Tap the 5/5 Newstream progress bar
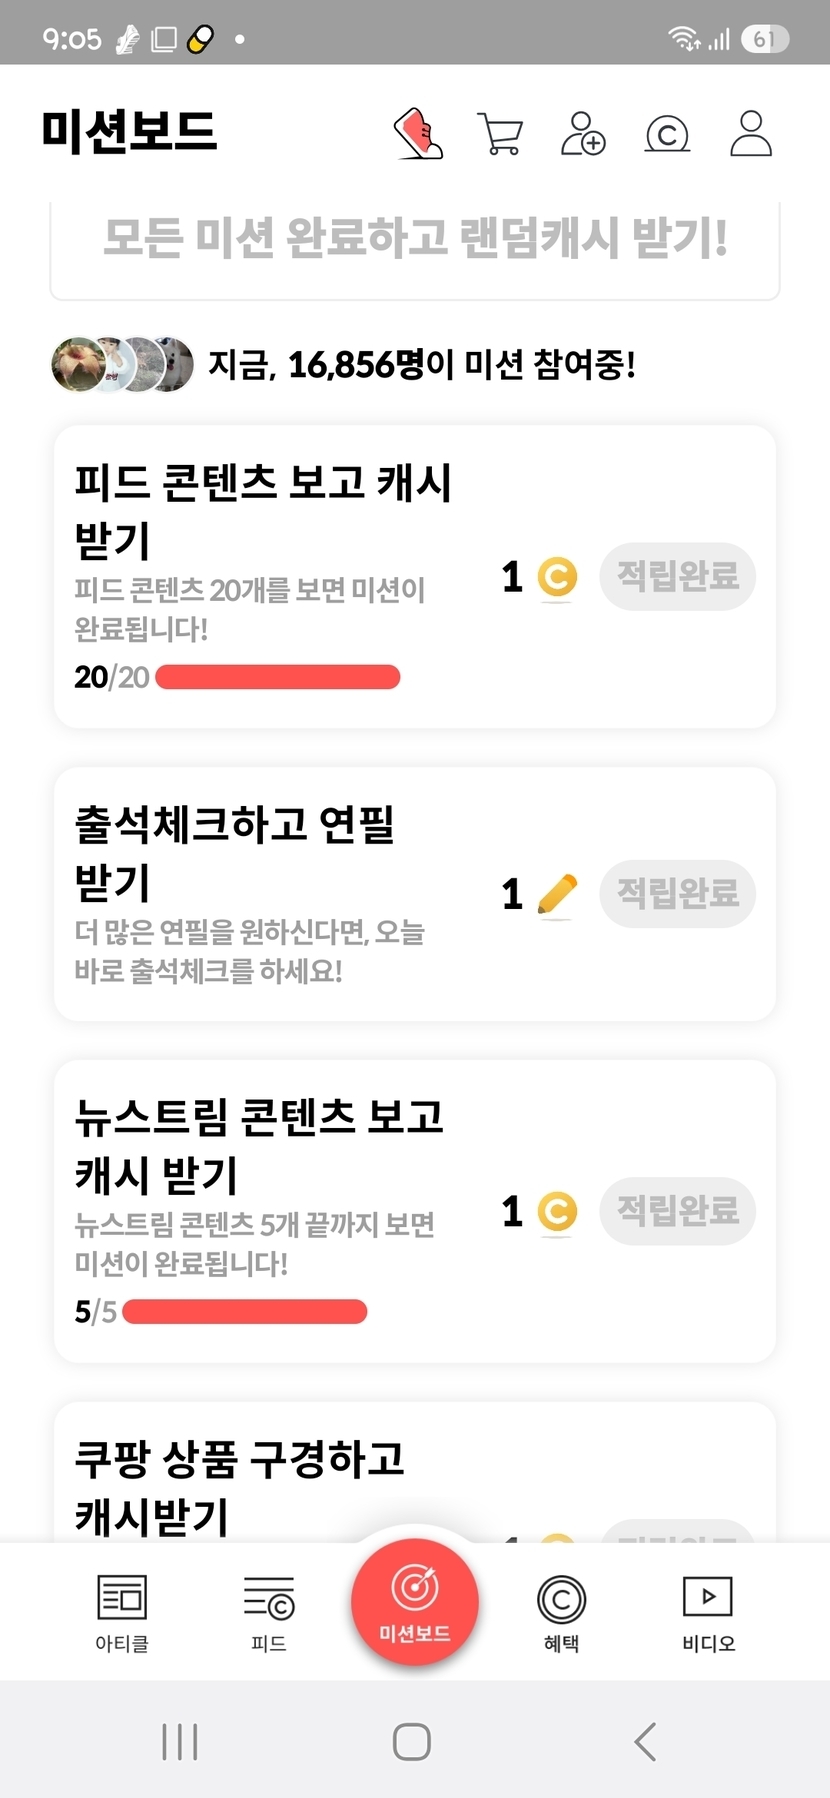This screenshot has height=1798, width=830. tap(245, 1311)
